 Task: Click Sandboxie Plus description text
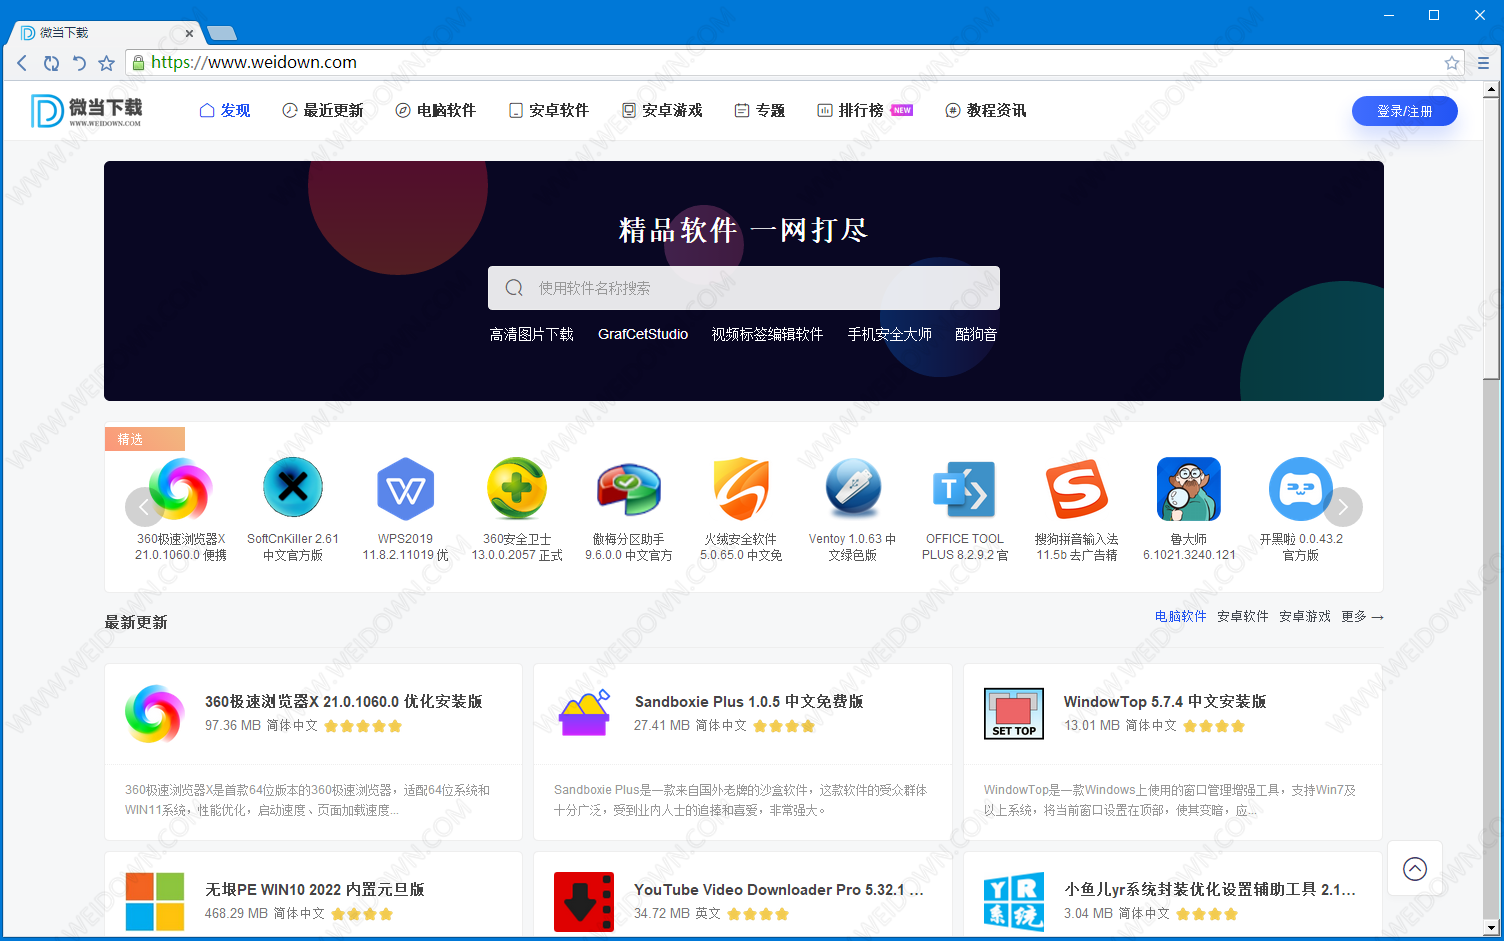click(740, 800)
